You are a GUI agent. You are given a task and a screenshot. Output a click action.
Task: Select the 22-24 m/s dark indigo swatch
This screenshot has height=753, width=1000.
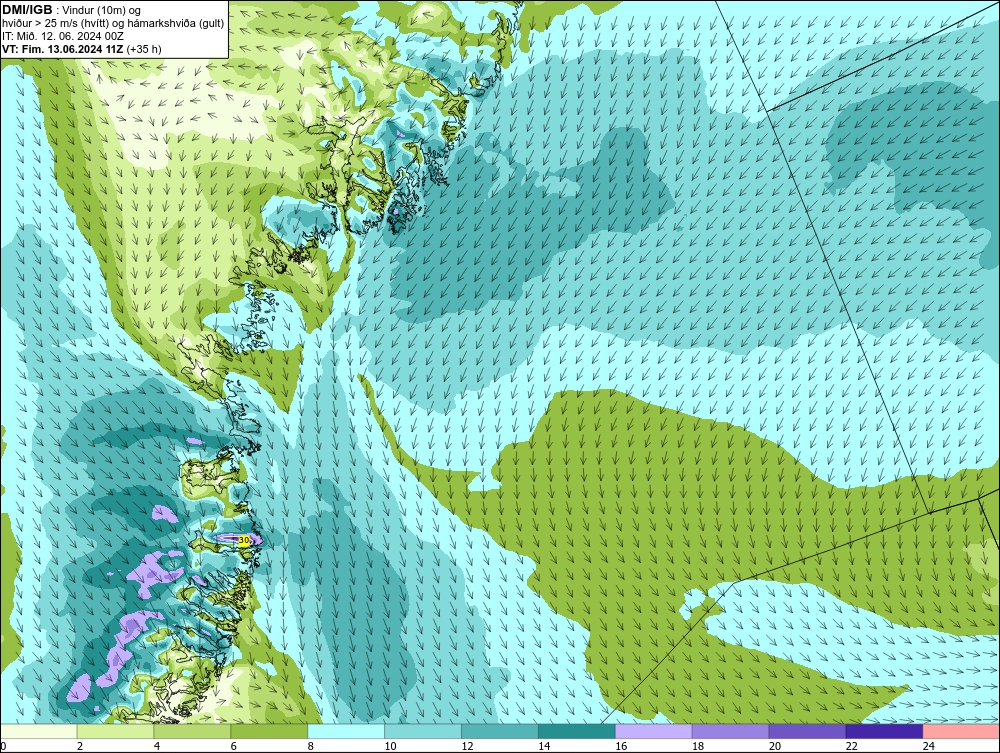click(x=885, y=731)
